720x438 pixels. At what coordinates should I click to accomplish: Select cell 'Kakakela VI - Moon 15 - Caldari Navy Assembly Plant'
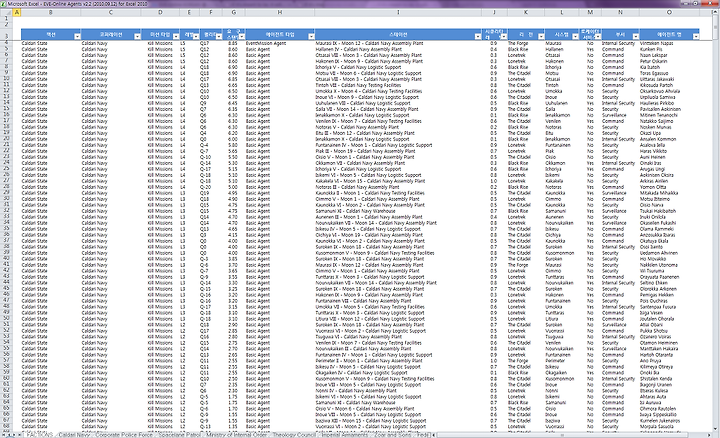click(x=398, y=181)
